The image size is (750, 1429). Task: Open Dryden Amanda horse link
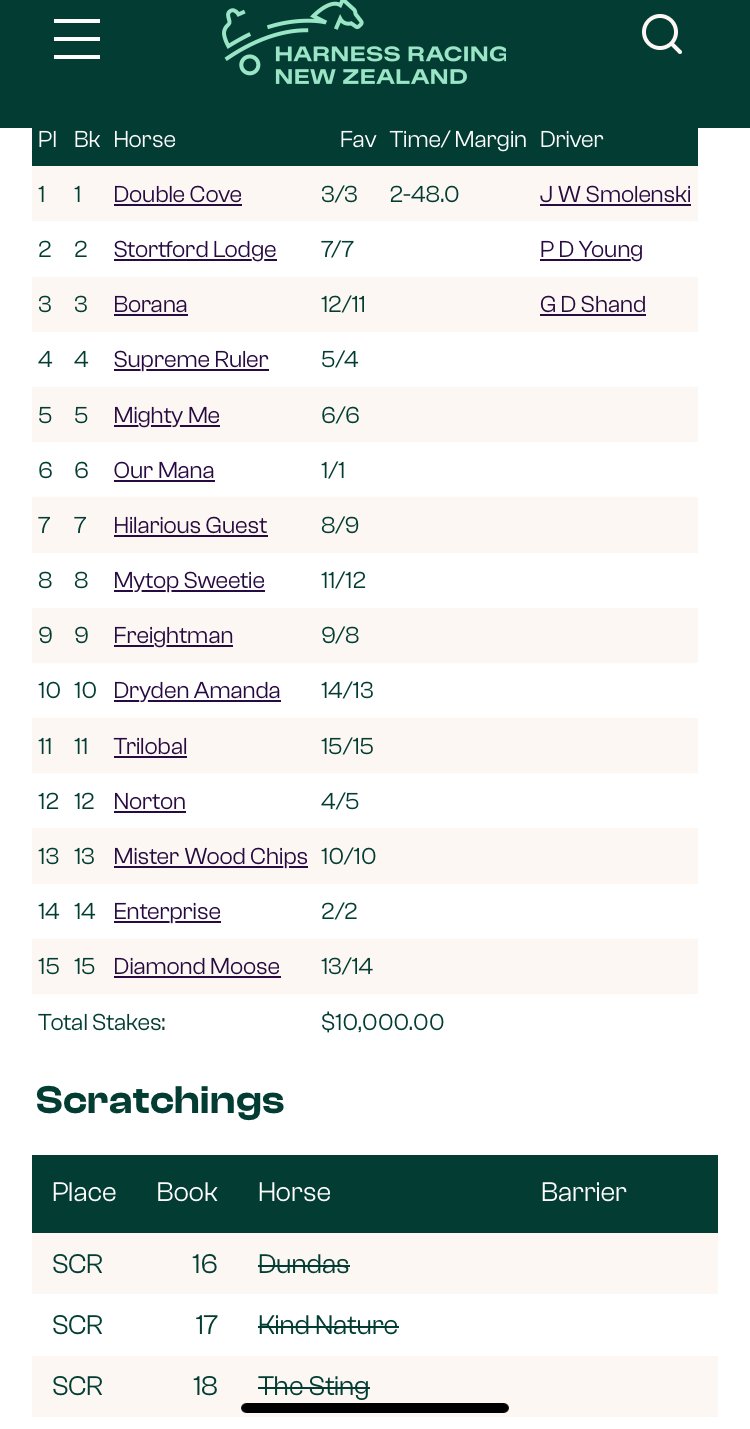click(197, 690)
